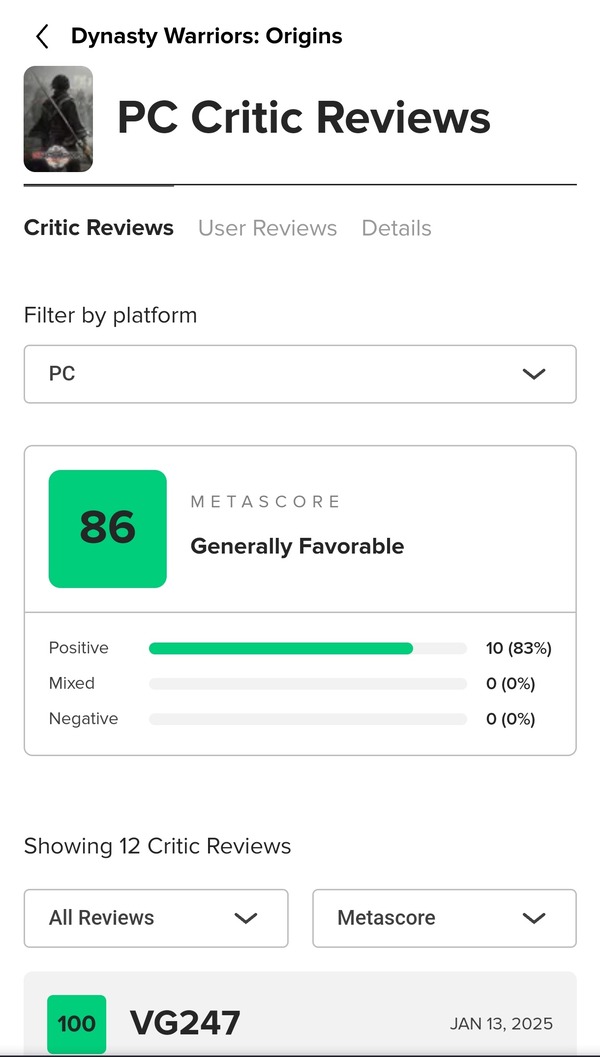The width and height of the screenshot is (600, 1057).
Task: Click the 10 (83%) positive count
Action: click(x=518, y=648)
